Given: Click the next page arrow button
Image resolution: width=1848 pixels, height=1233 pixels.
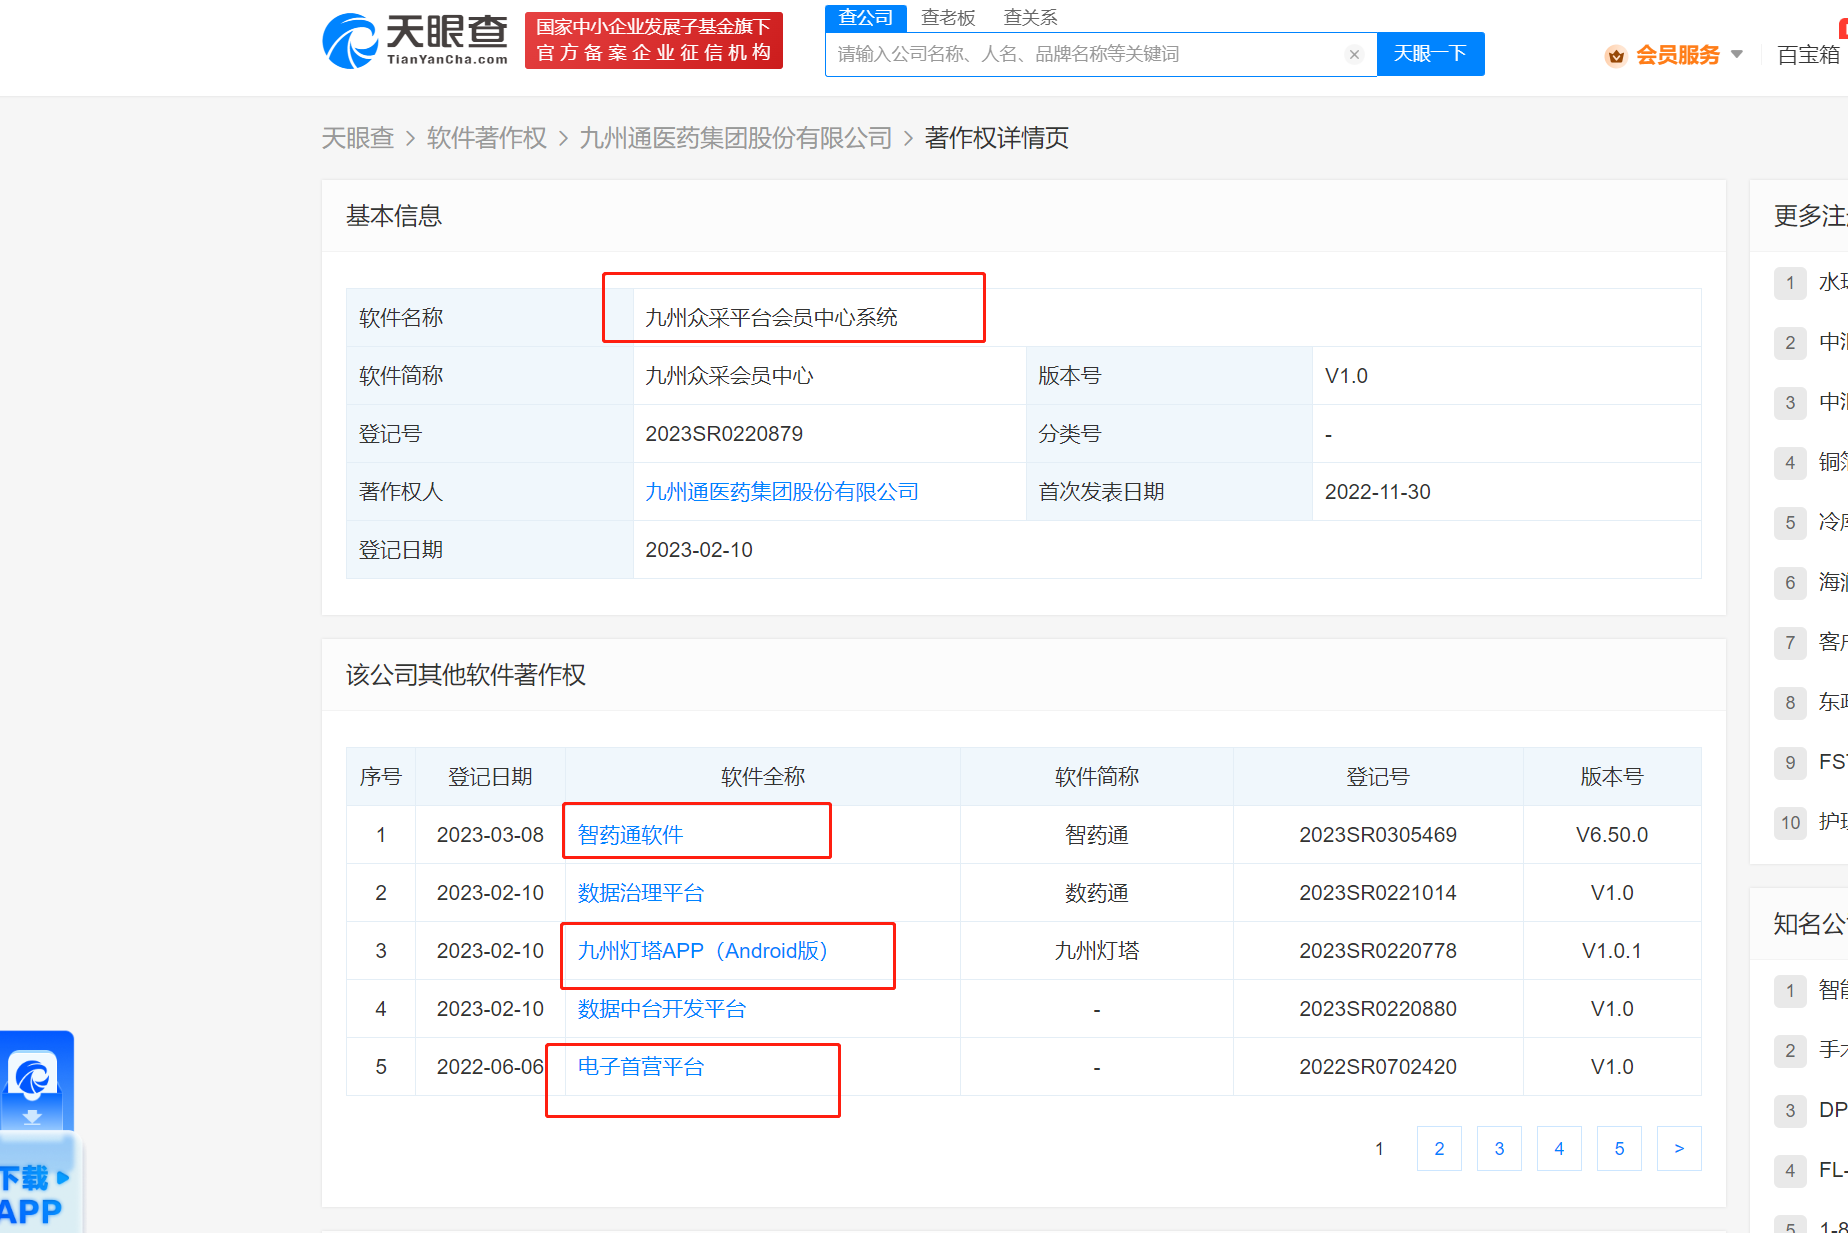Looking at the screenshot, I should point(1679,1149).
